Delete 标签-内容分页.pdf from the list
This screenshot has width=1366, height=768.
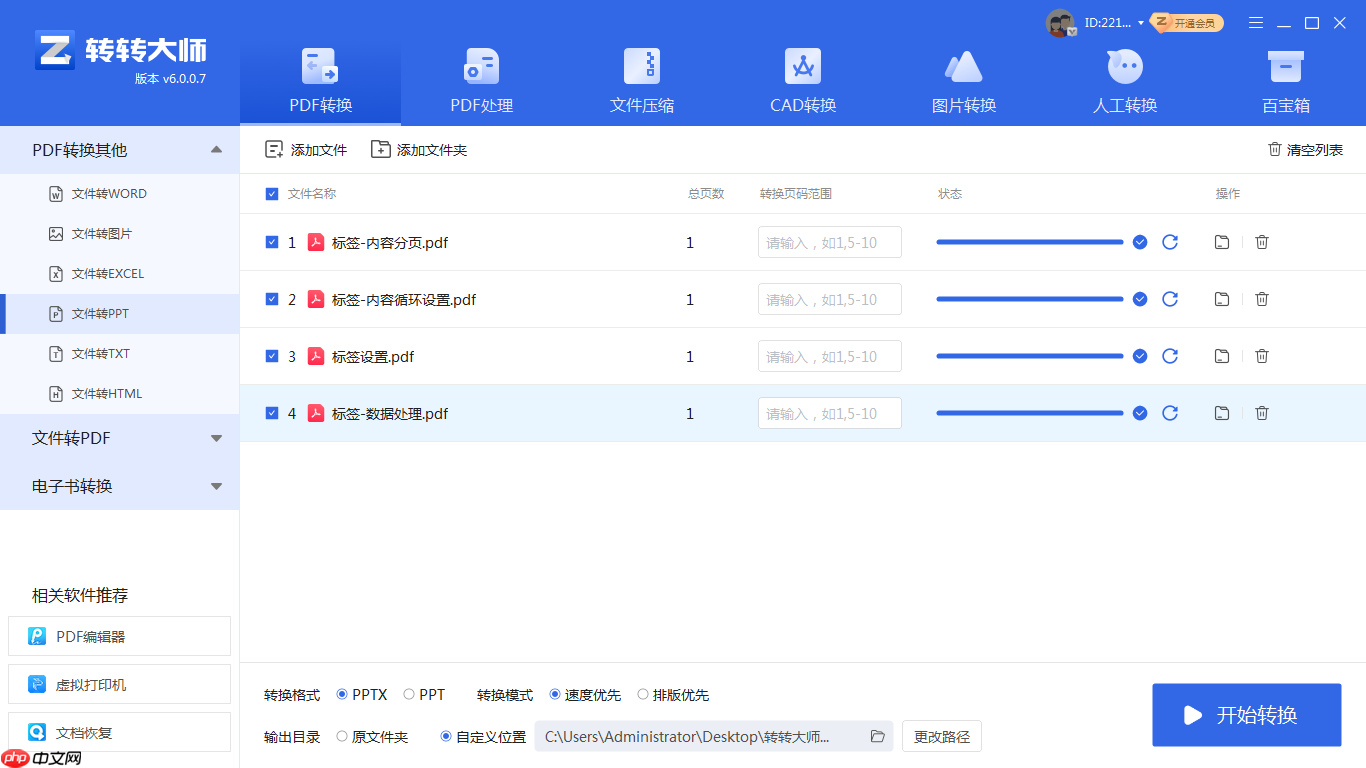1262,242
